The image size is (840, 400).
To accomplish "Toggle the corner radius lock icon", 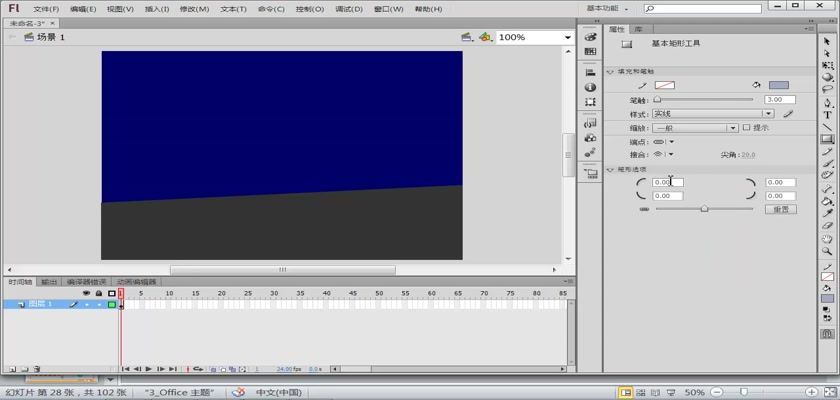I will 644,209.
